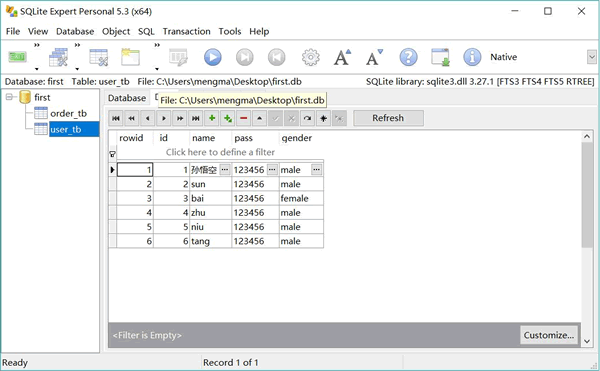This screenshot has width=600, height=371.
Task: Click the greyed checkmark post button
Action: pyautogui.click(x=276, y=118)
